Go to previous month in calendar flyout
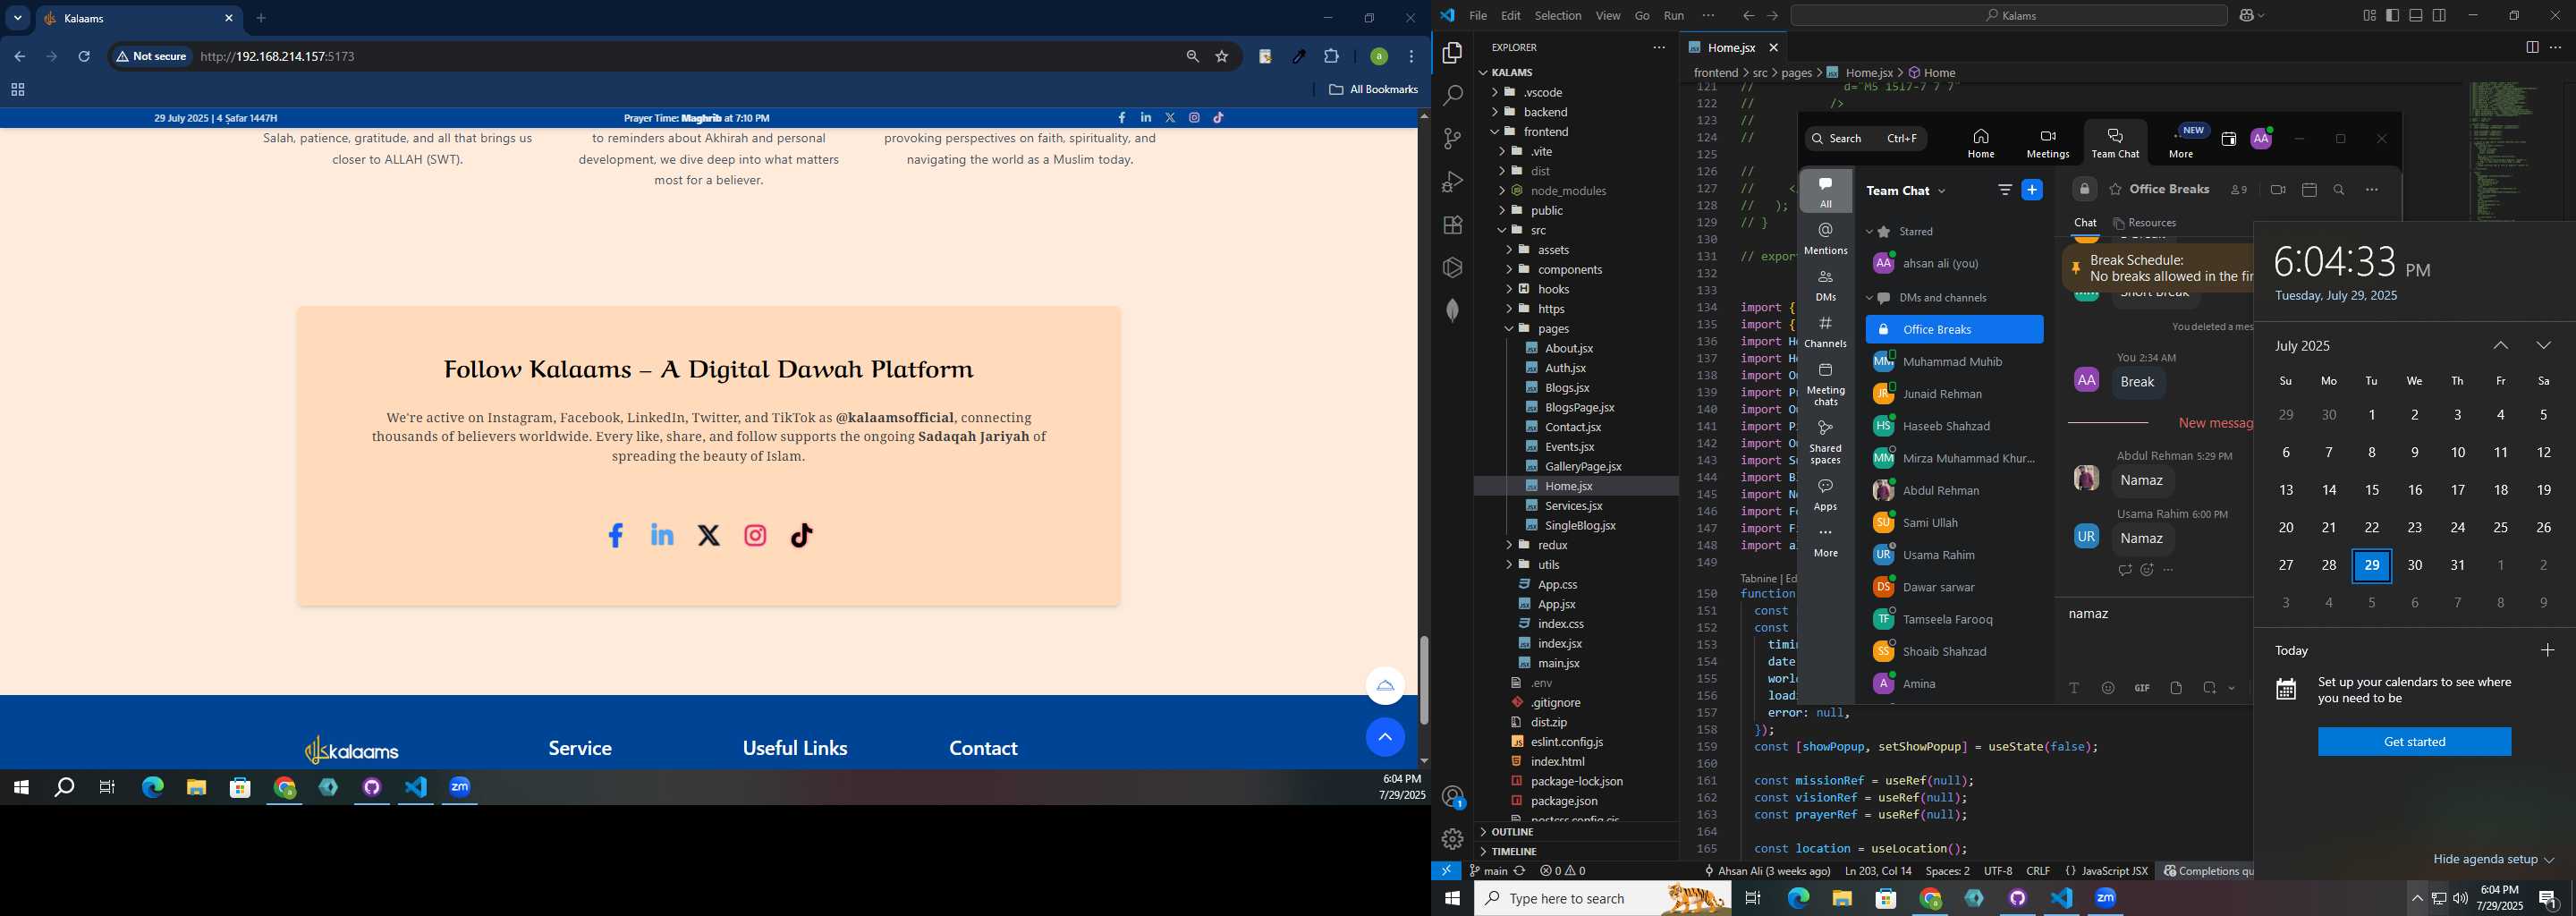This screenshot has height=916, width=2576. pos(2500,346)
